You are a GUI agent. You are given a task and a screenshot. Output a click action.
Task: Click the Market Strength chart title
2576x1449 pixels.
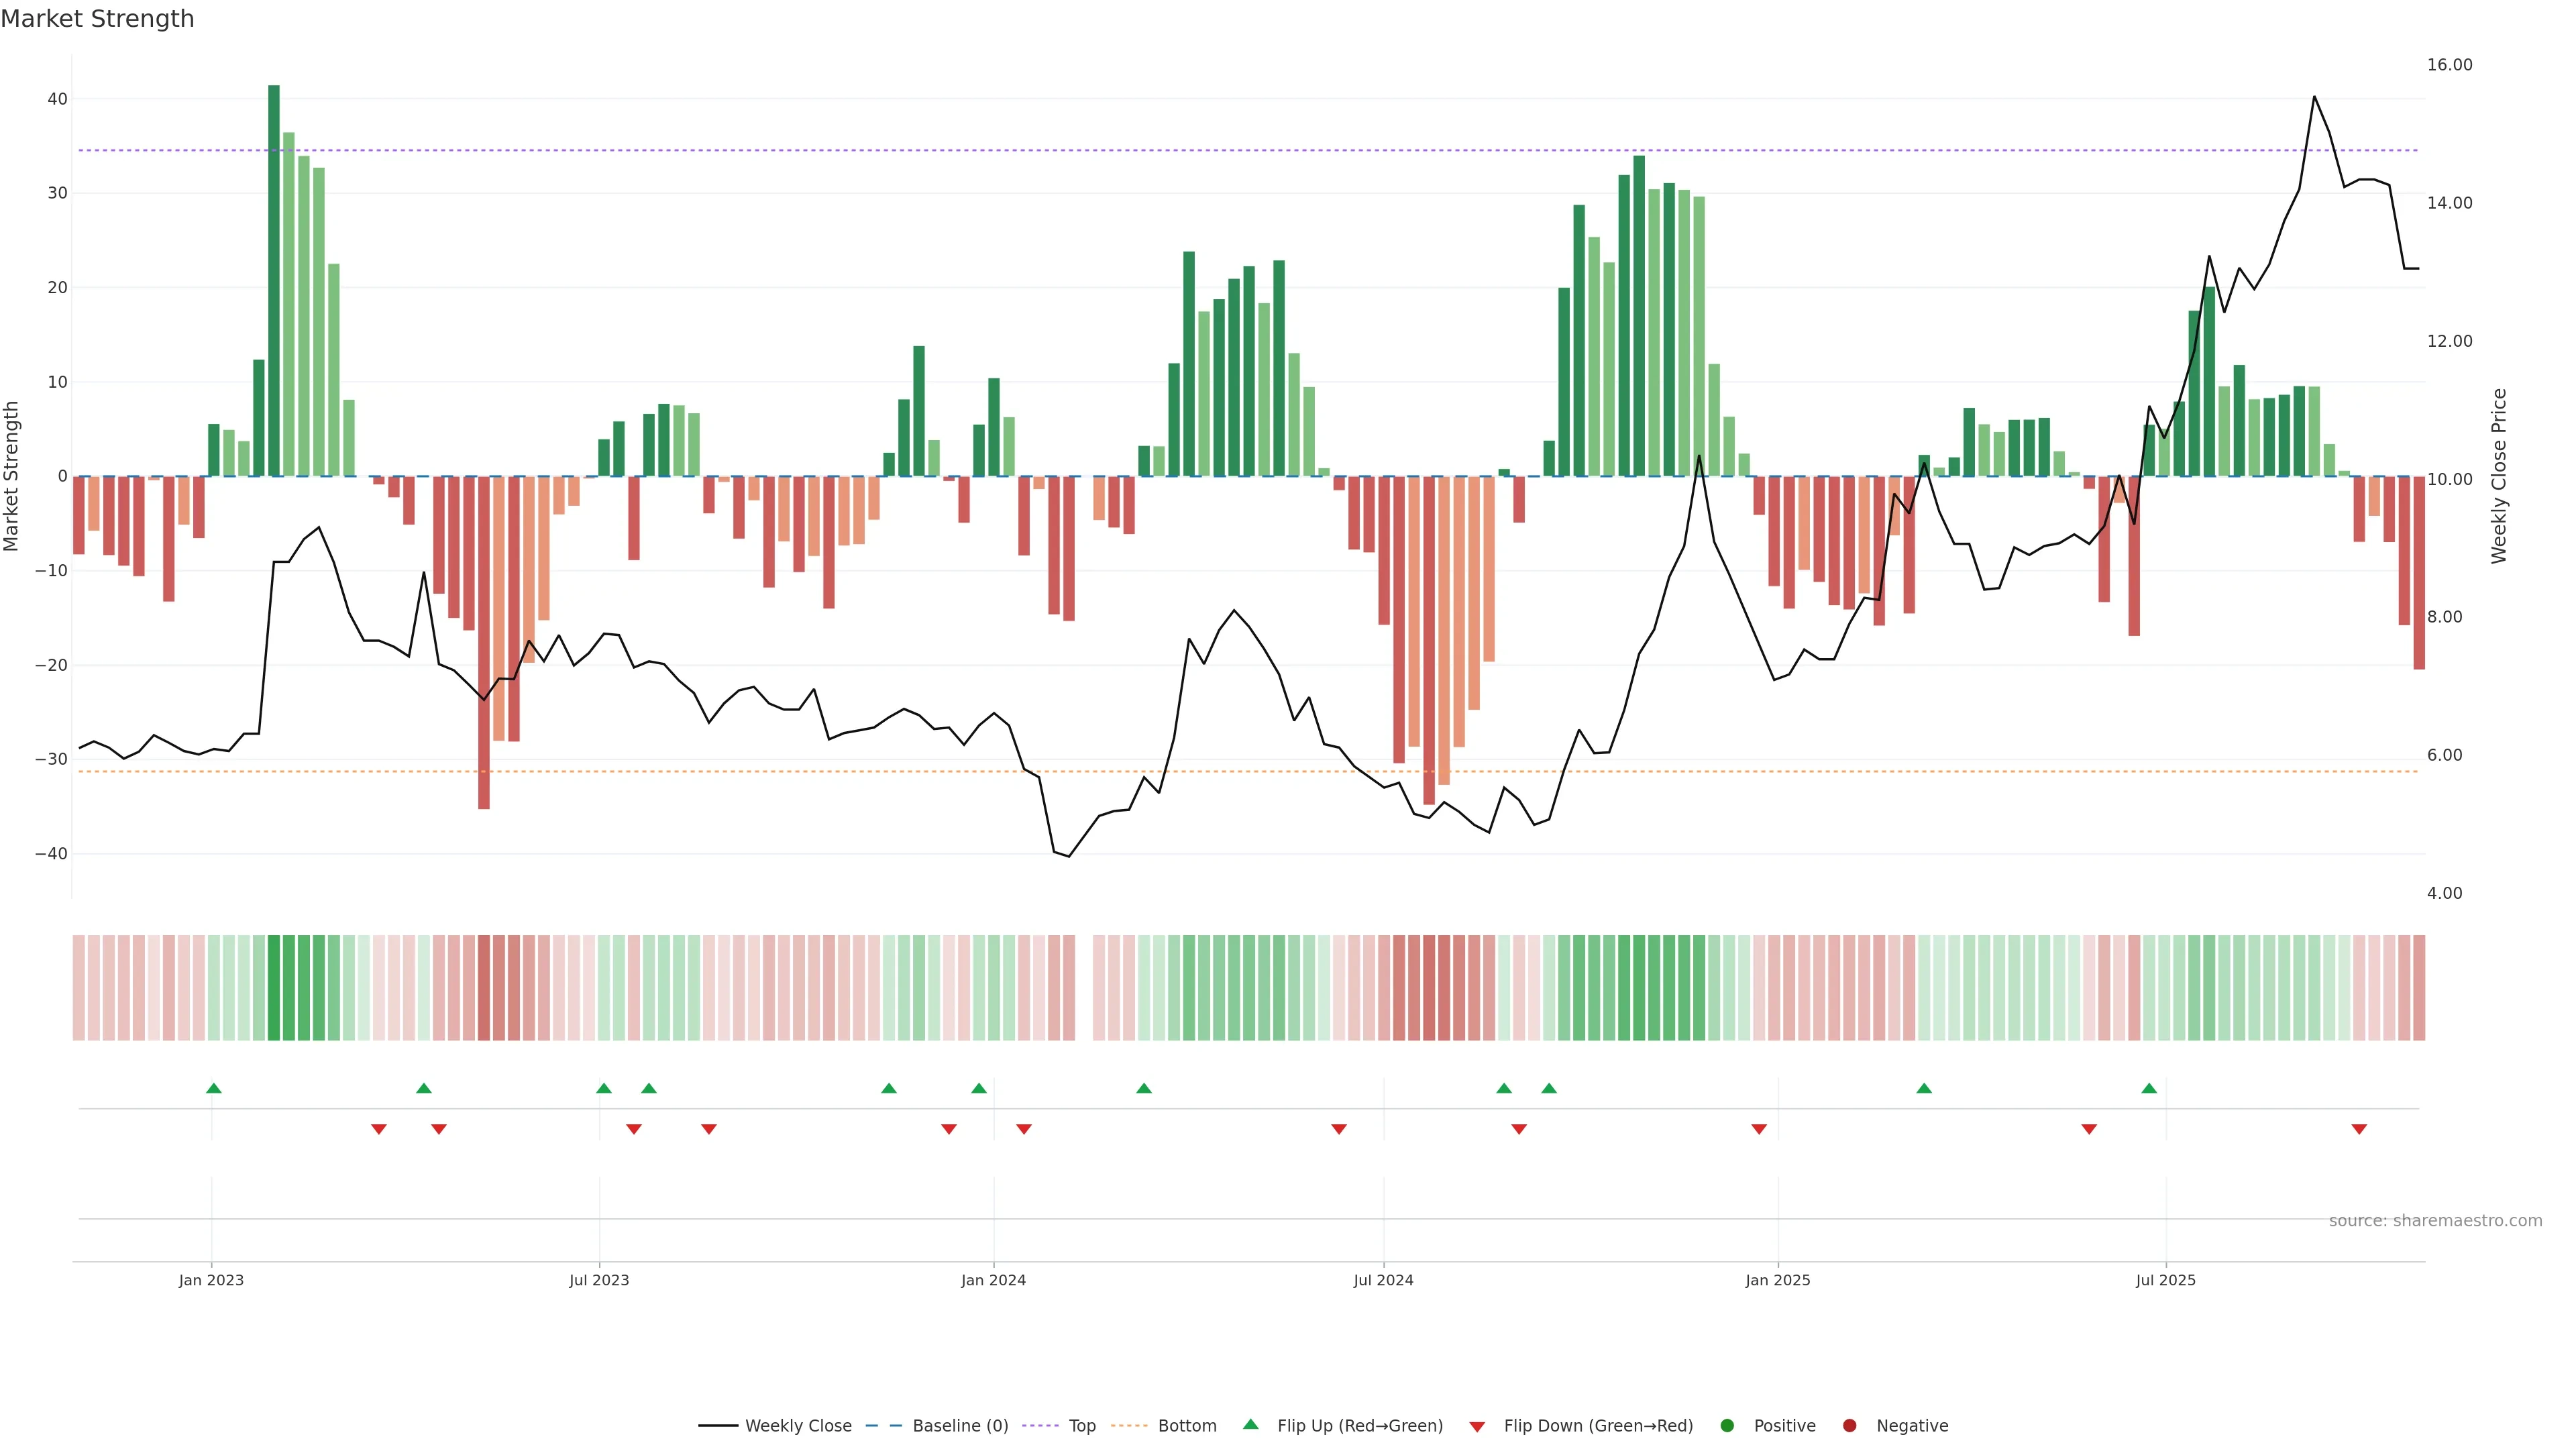[97, 19]
